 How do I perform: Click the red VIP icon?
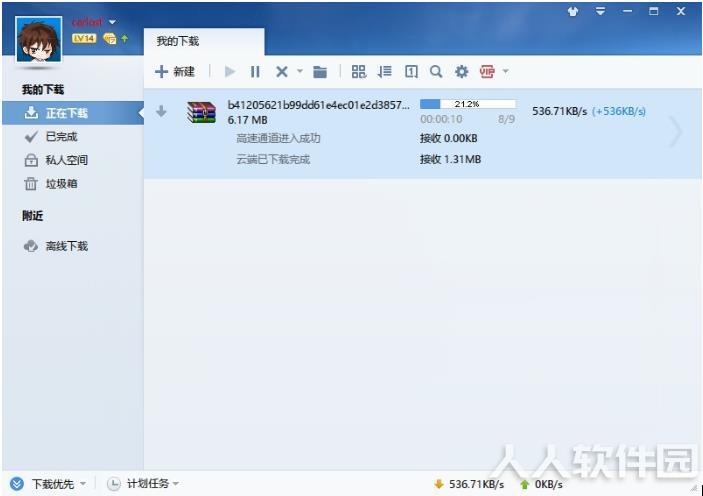(x=487, y=72)
